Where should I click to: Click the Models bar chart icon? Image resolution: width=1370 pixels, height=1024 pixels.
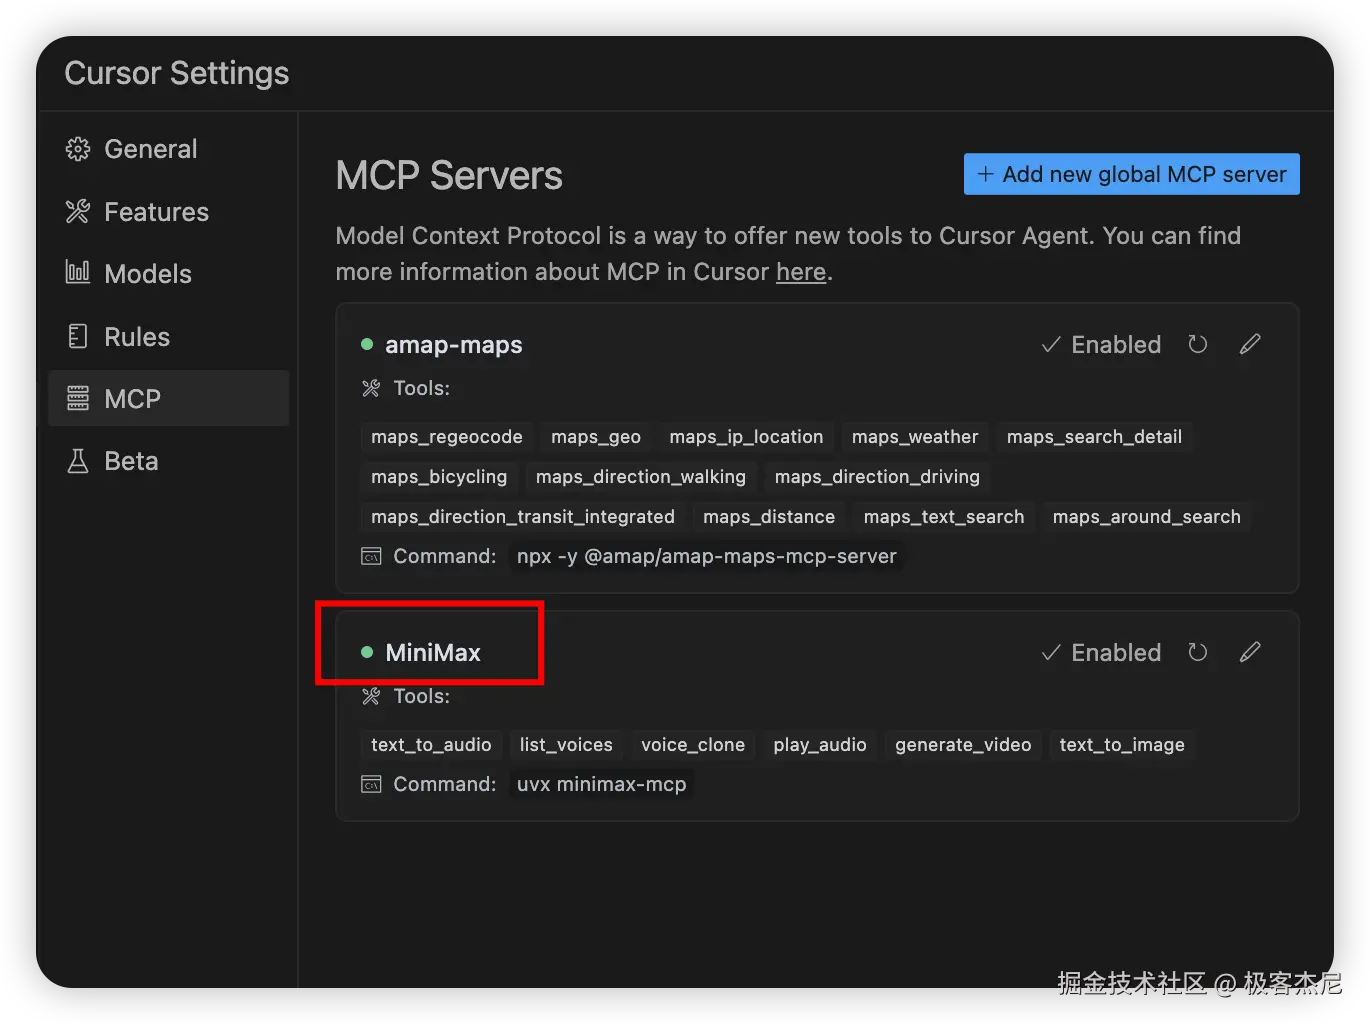78,272
